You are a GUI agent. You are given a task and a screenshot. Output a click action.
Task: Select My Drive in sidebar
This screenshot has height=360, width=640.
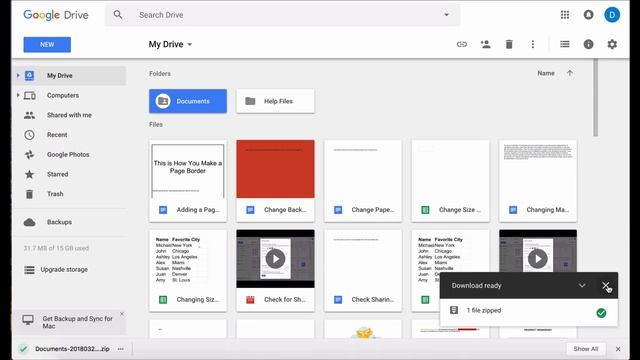coord(69,76)
